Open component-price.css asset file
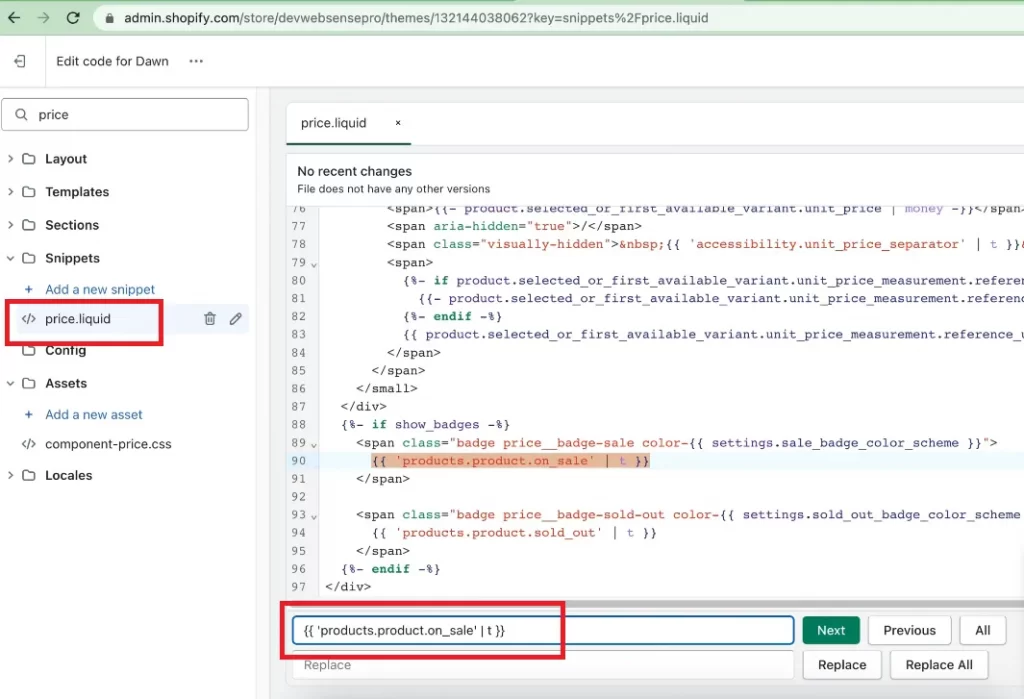1024x699 pixels. (107, 444)
